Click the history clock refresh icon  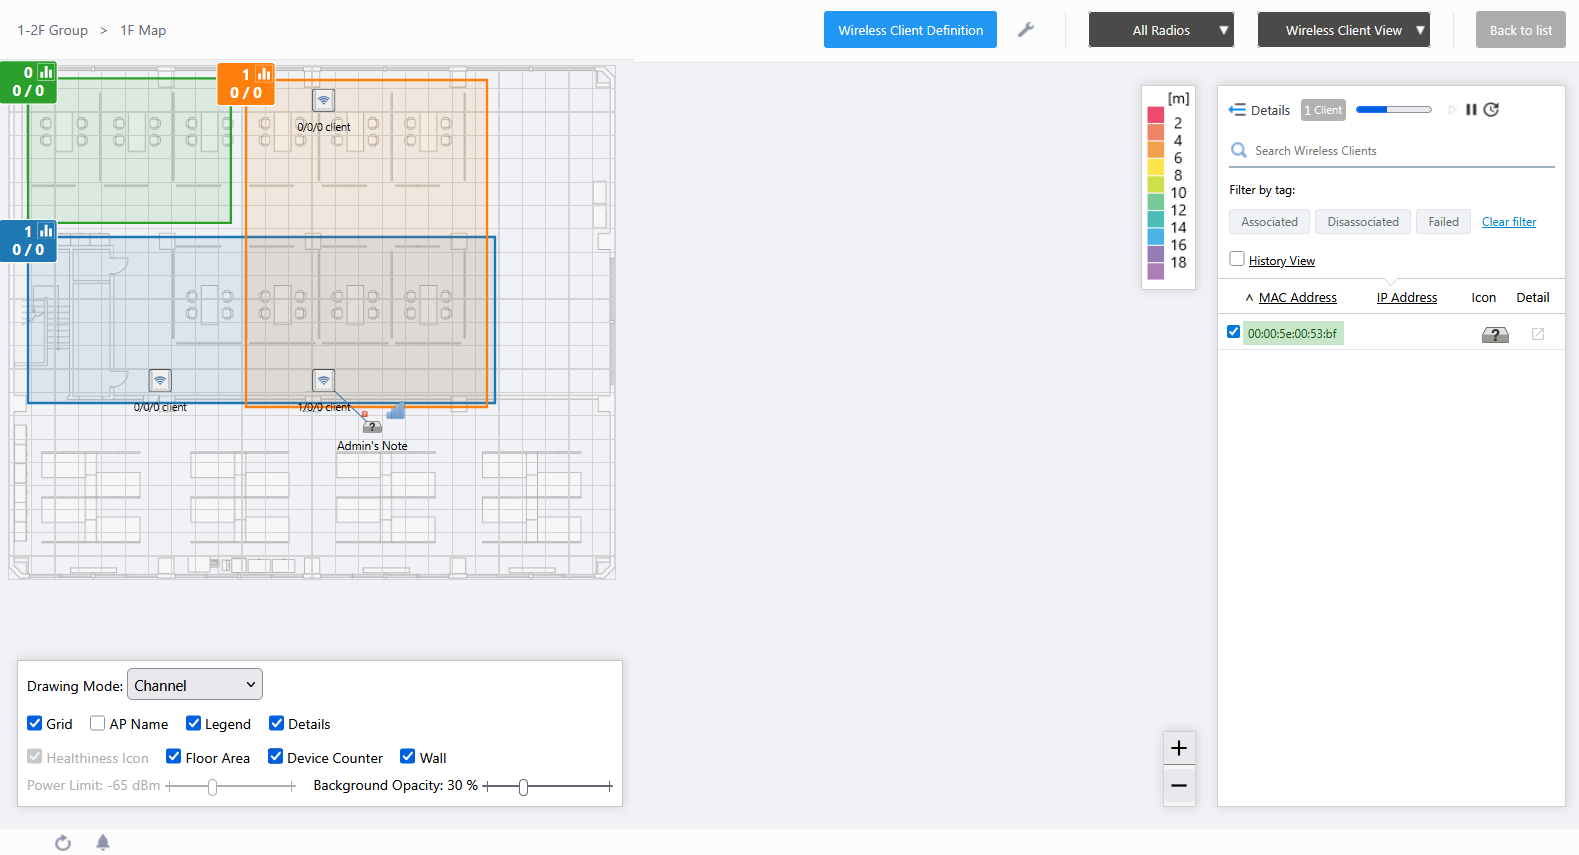pyautogui.click(x=1491, y=110)
